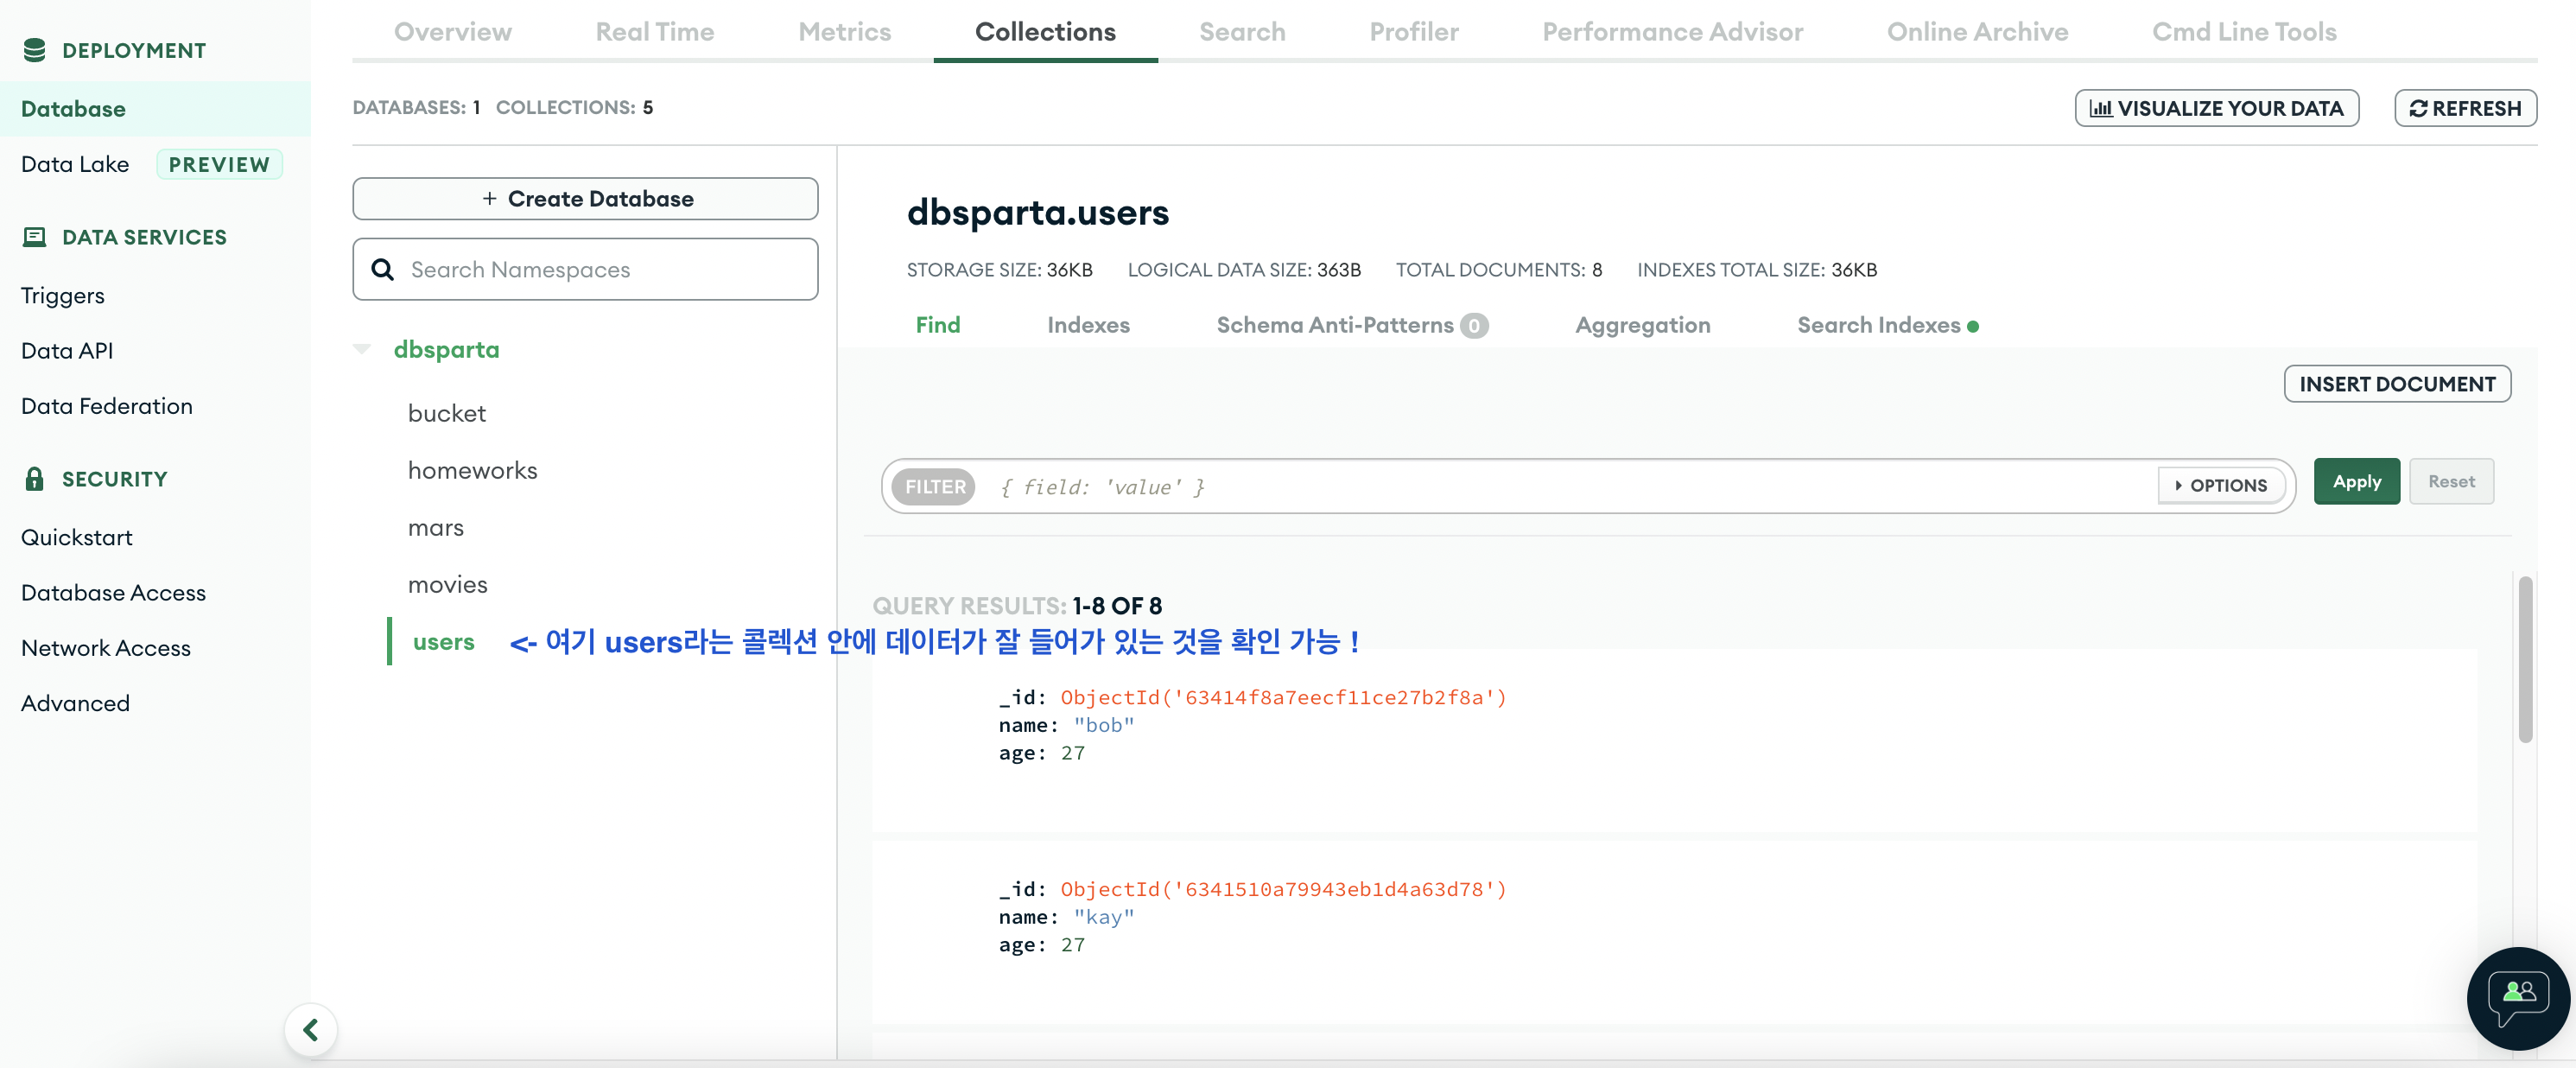Click the Data Services monitor icon
2576x1068 pixels.
point(34,237)
